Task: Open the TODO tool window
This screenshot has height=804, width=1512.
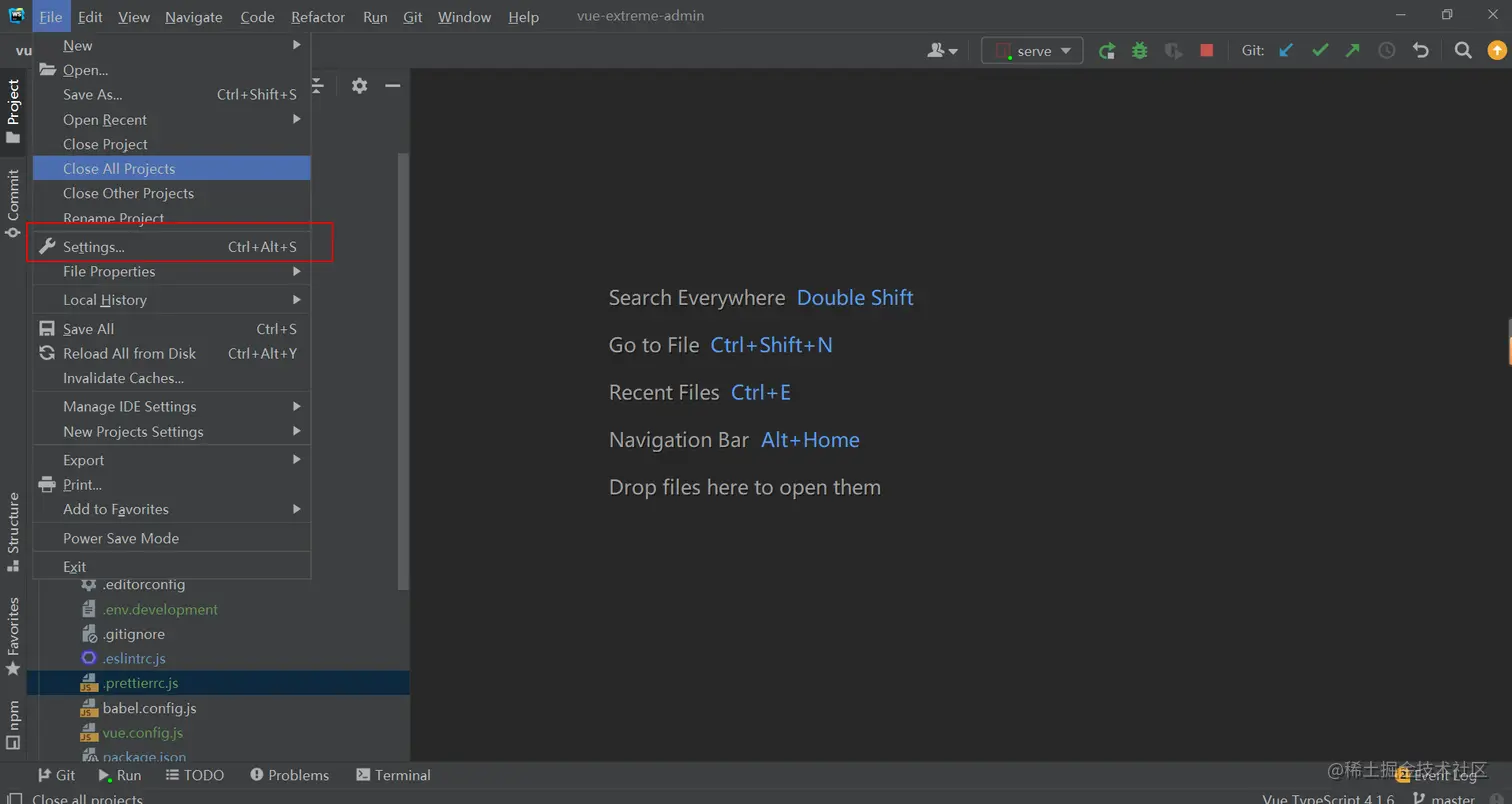Action: tap(194, 775)
